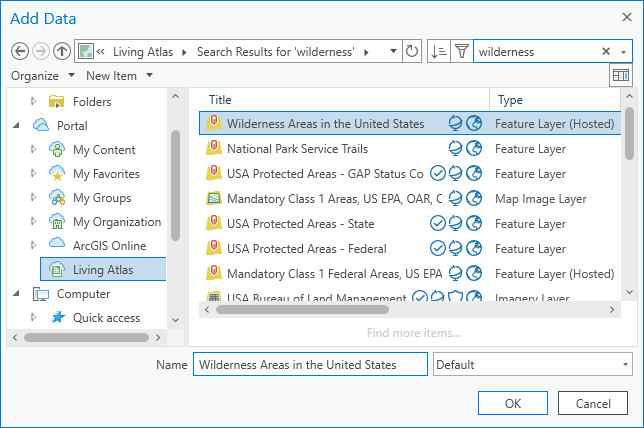
Task: Click the My Favorites star item
Action: pyautogui.click(x=107, y=173)
